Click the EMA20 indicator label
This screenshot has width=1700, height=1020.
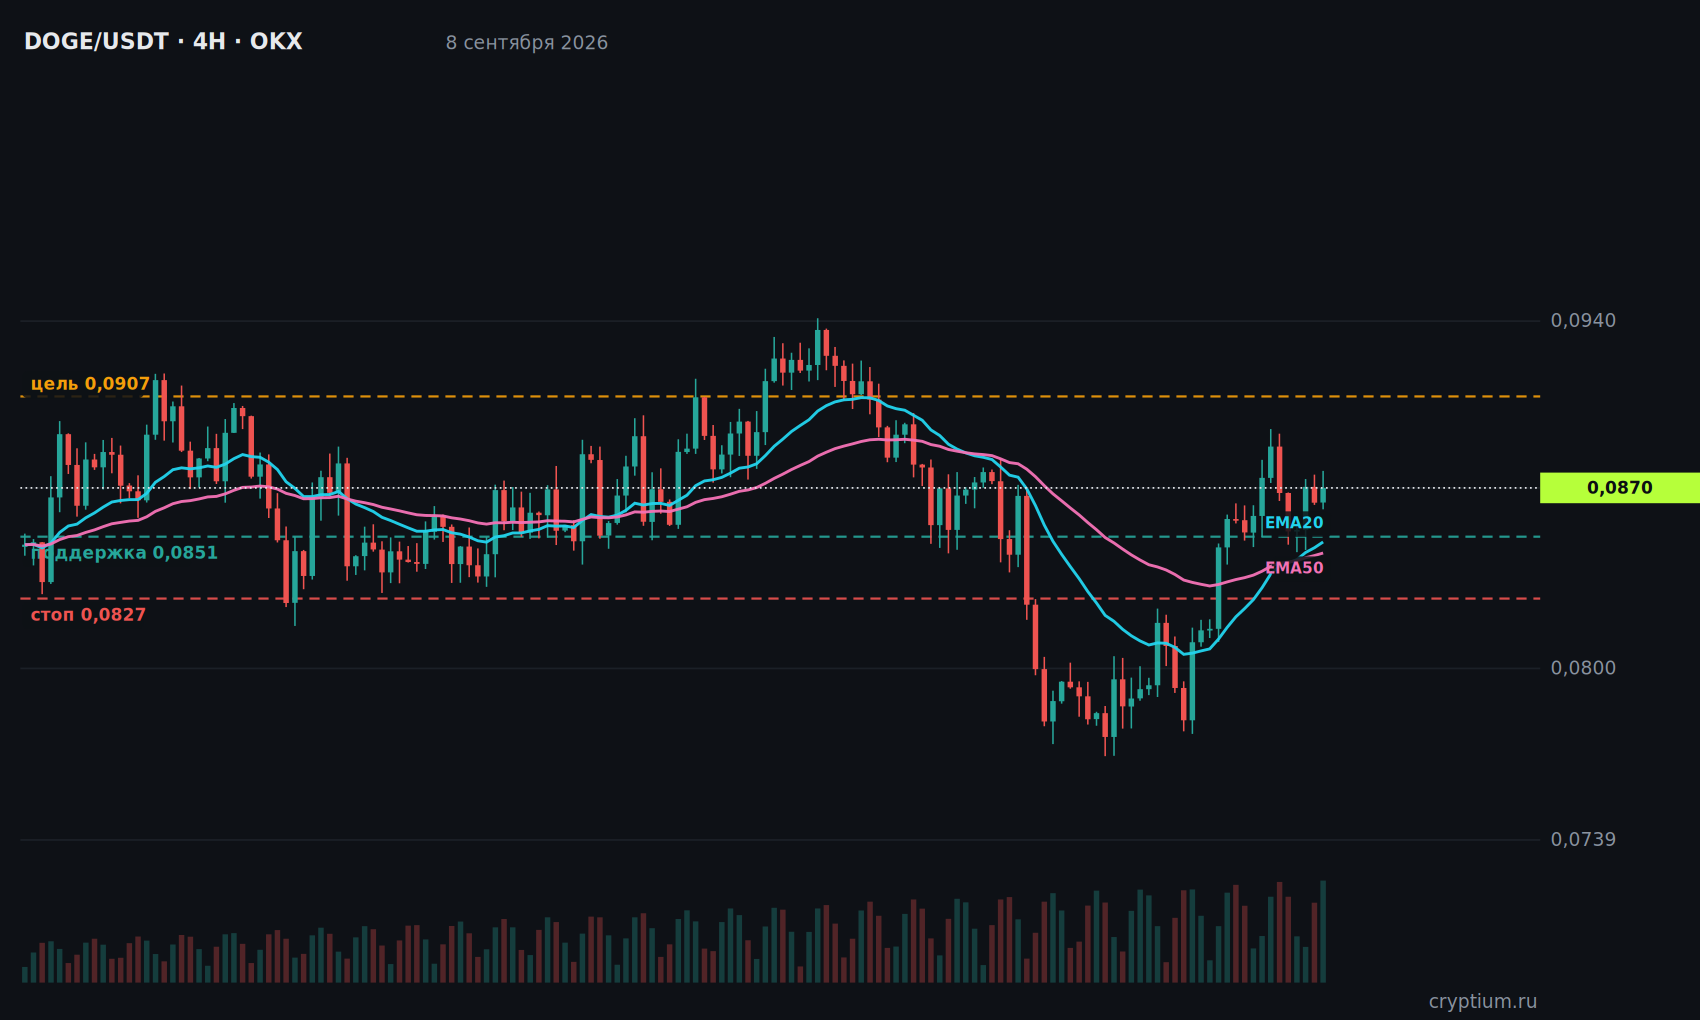(x=1294, y=523)
